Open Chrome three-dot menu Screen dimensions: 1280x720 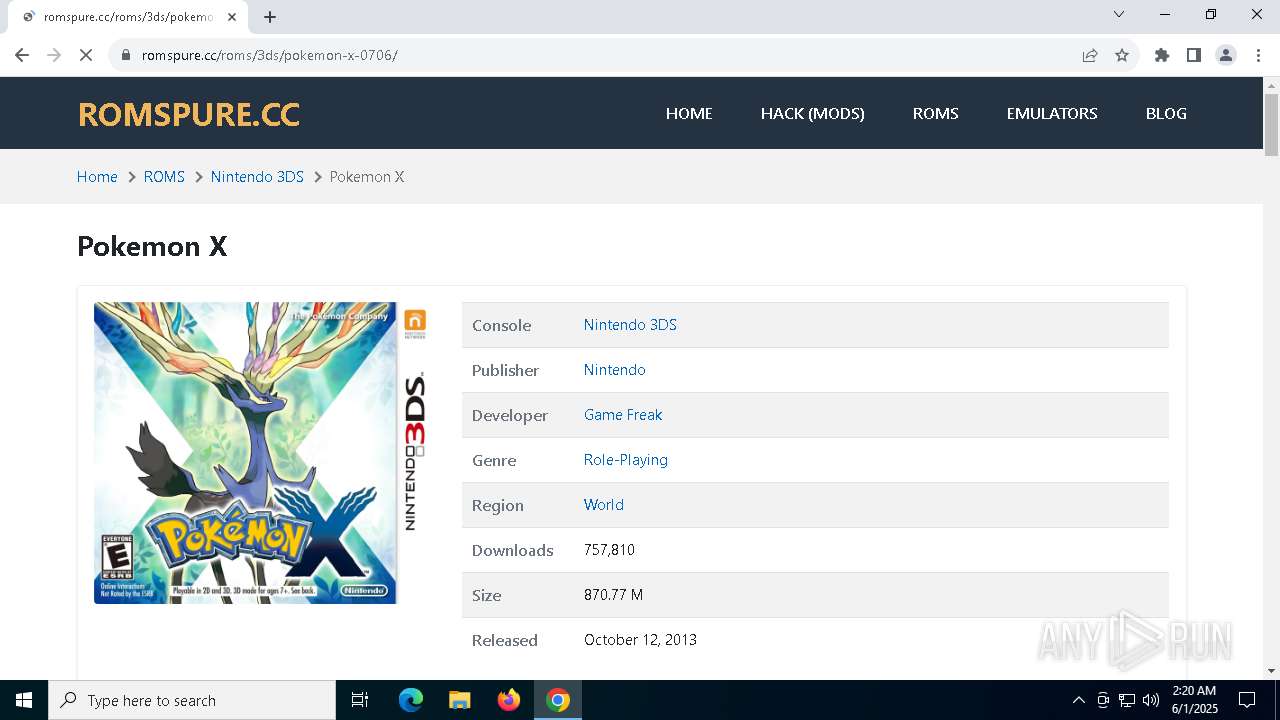pos(1258,55)
